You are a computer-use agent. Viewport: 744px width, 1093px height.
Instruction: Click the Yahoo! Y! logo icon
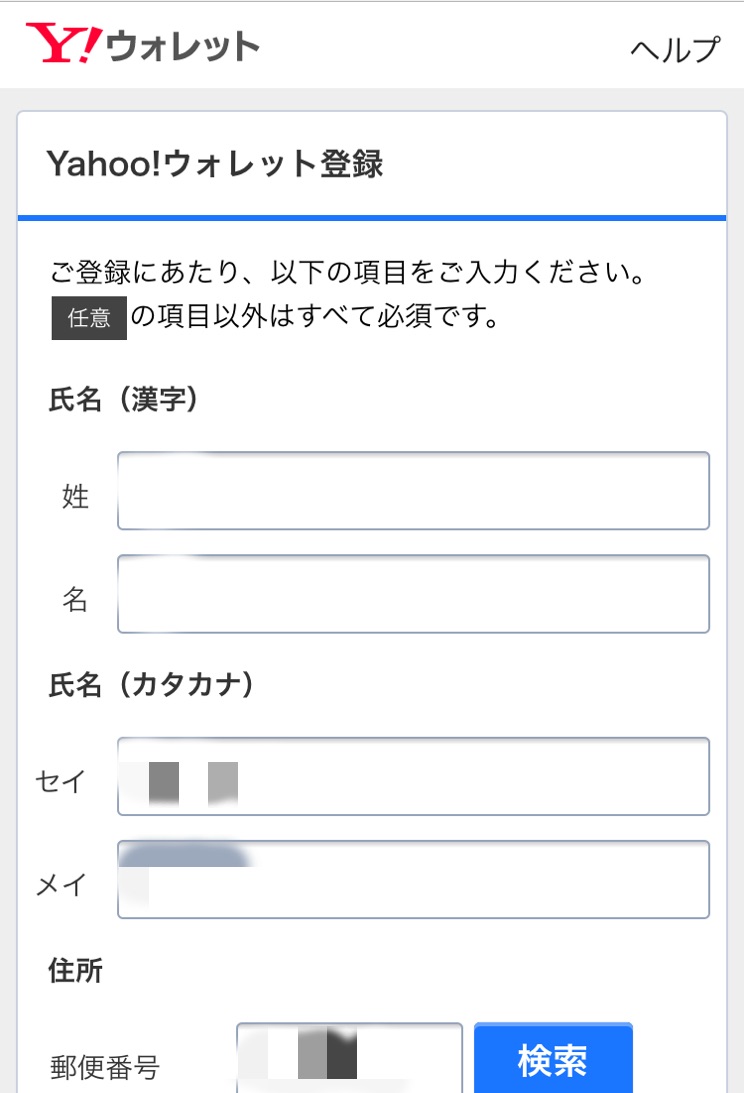[x=64, y=43]
